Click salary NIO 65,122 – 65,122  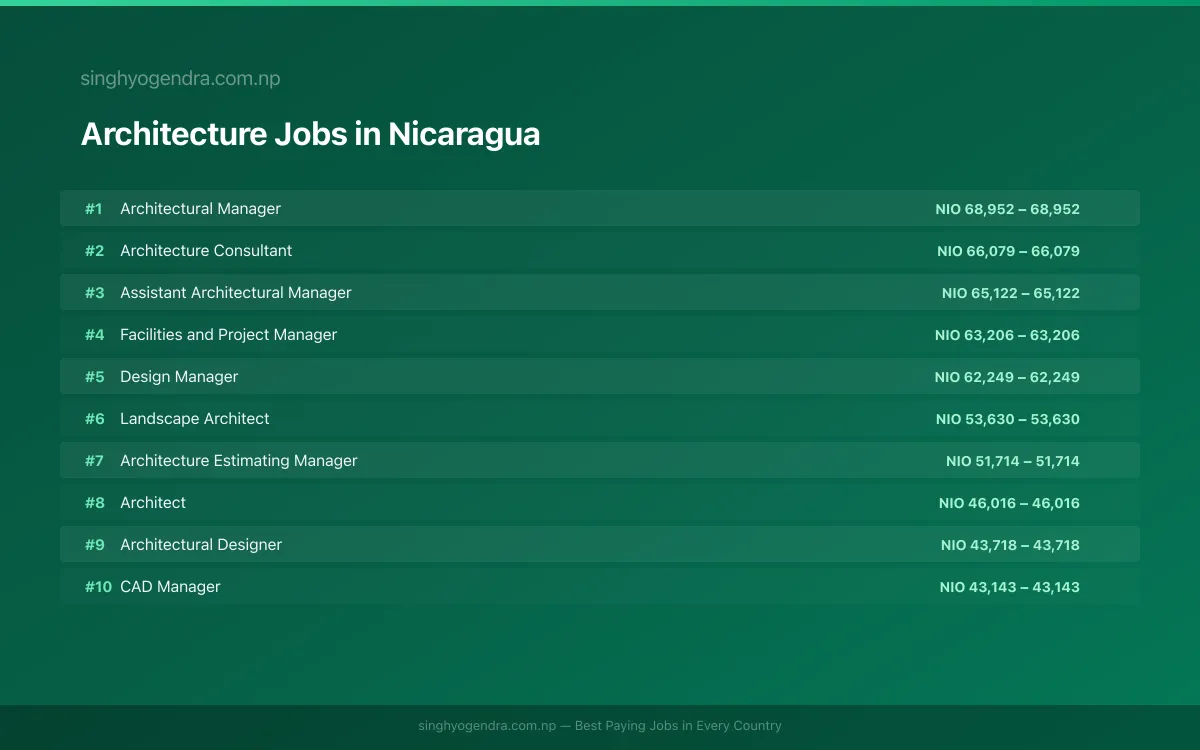click(1011, 293)
